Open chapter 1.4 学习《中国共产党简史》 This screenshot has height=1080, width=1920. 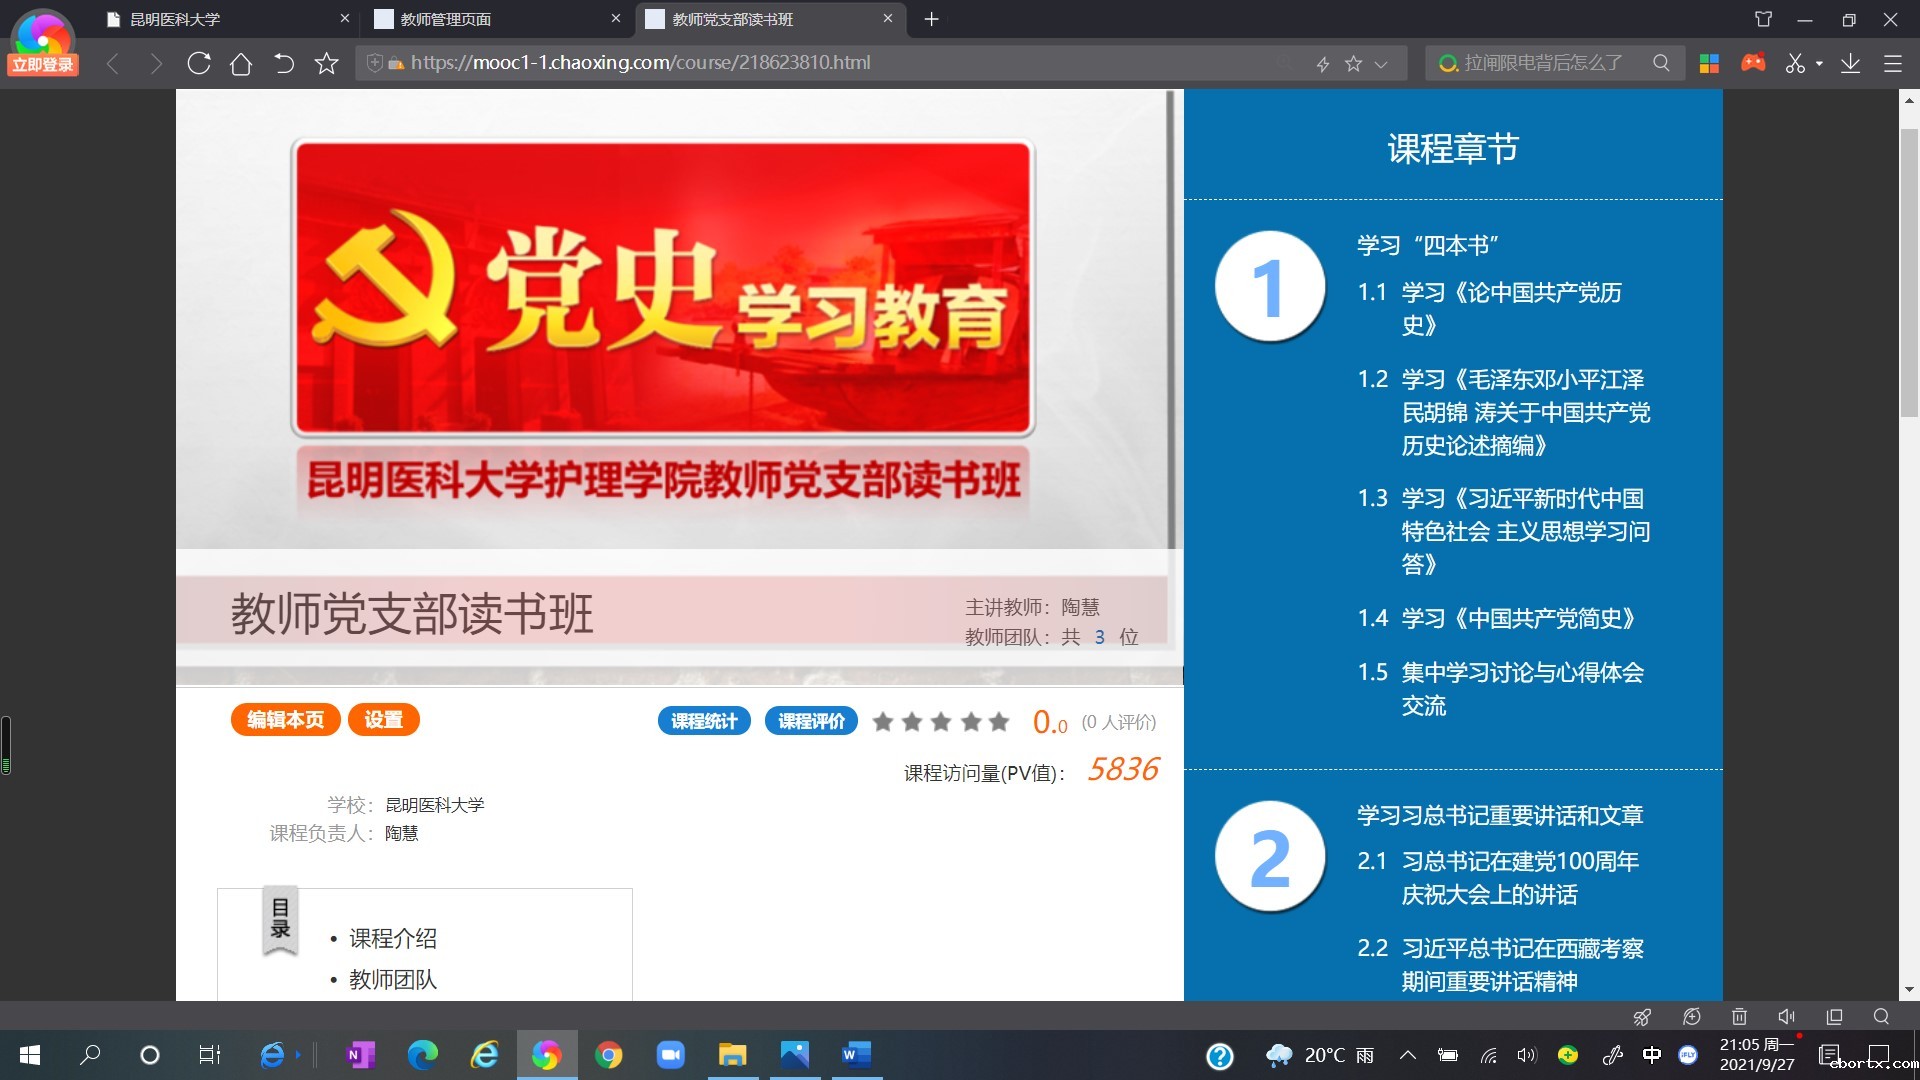[x=1517, y=618]
